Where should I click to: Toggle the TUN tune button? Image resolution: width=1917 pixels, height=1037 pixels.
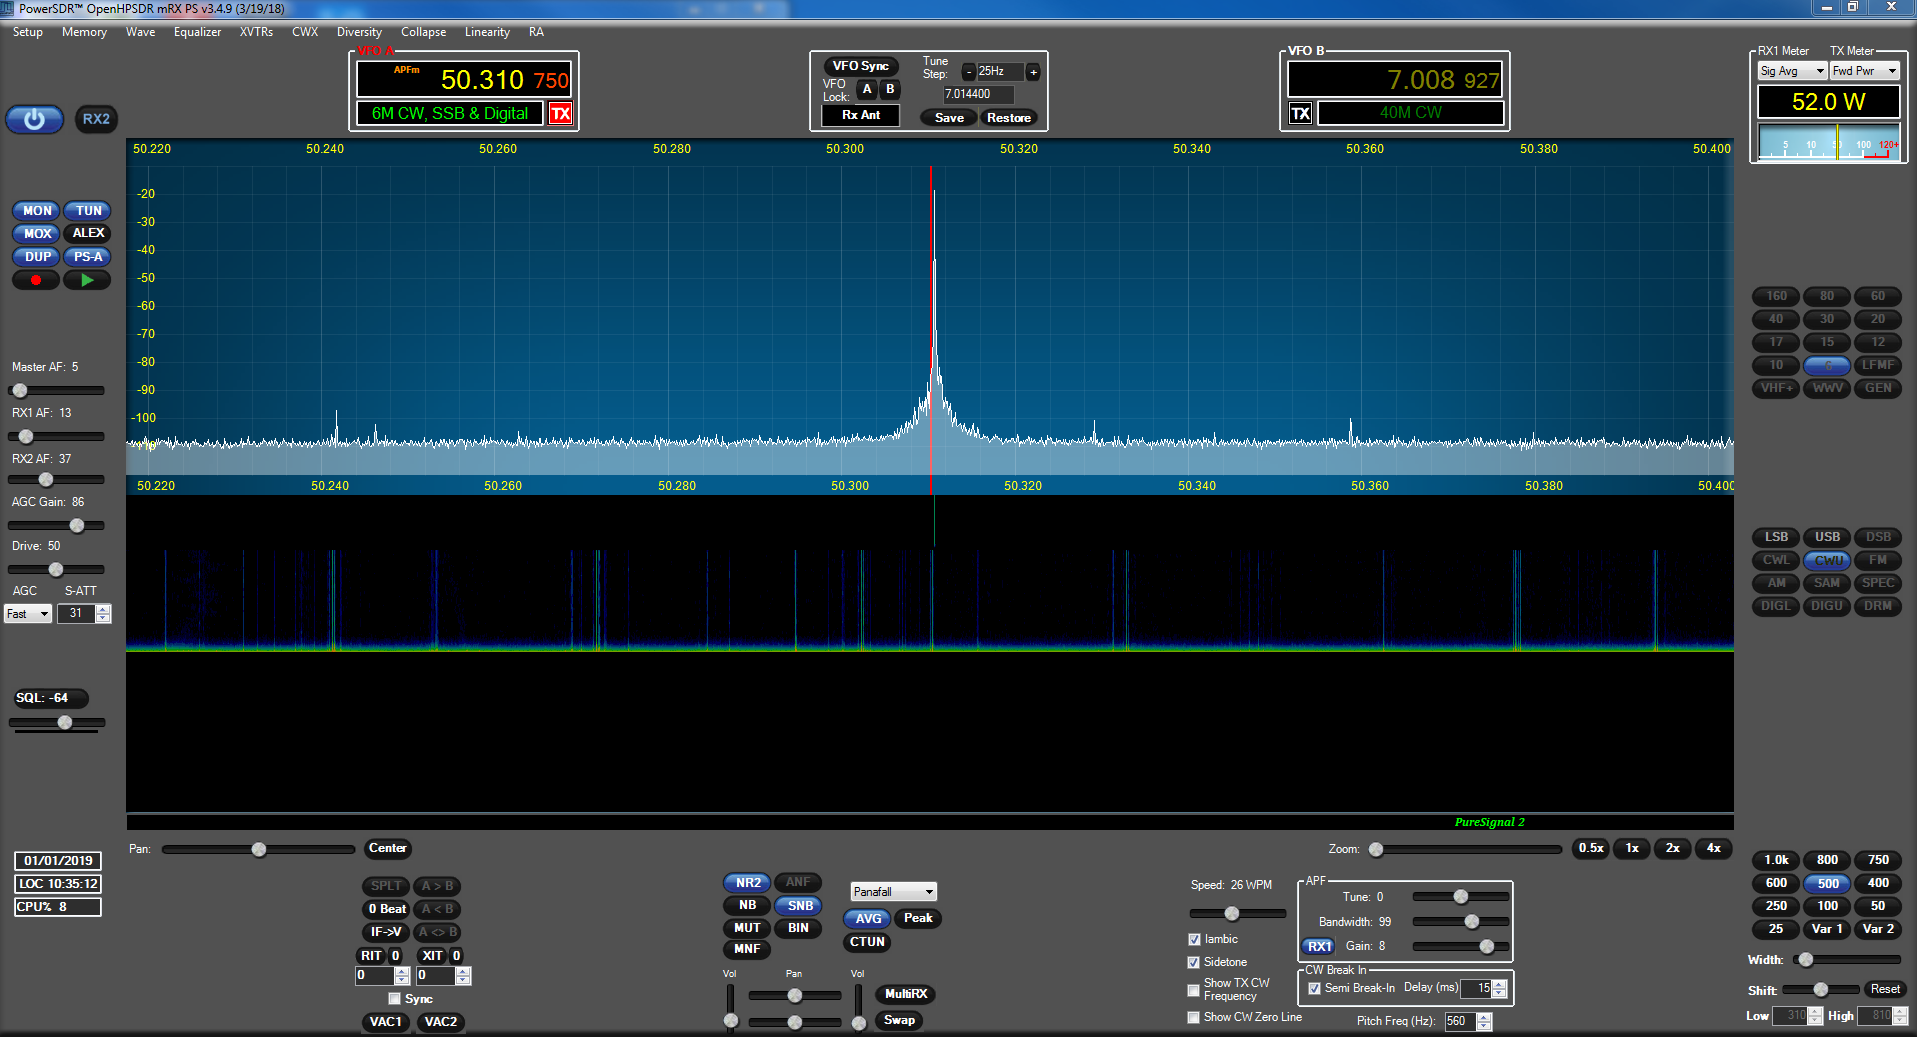88,211
